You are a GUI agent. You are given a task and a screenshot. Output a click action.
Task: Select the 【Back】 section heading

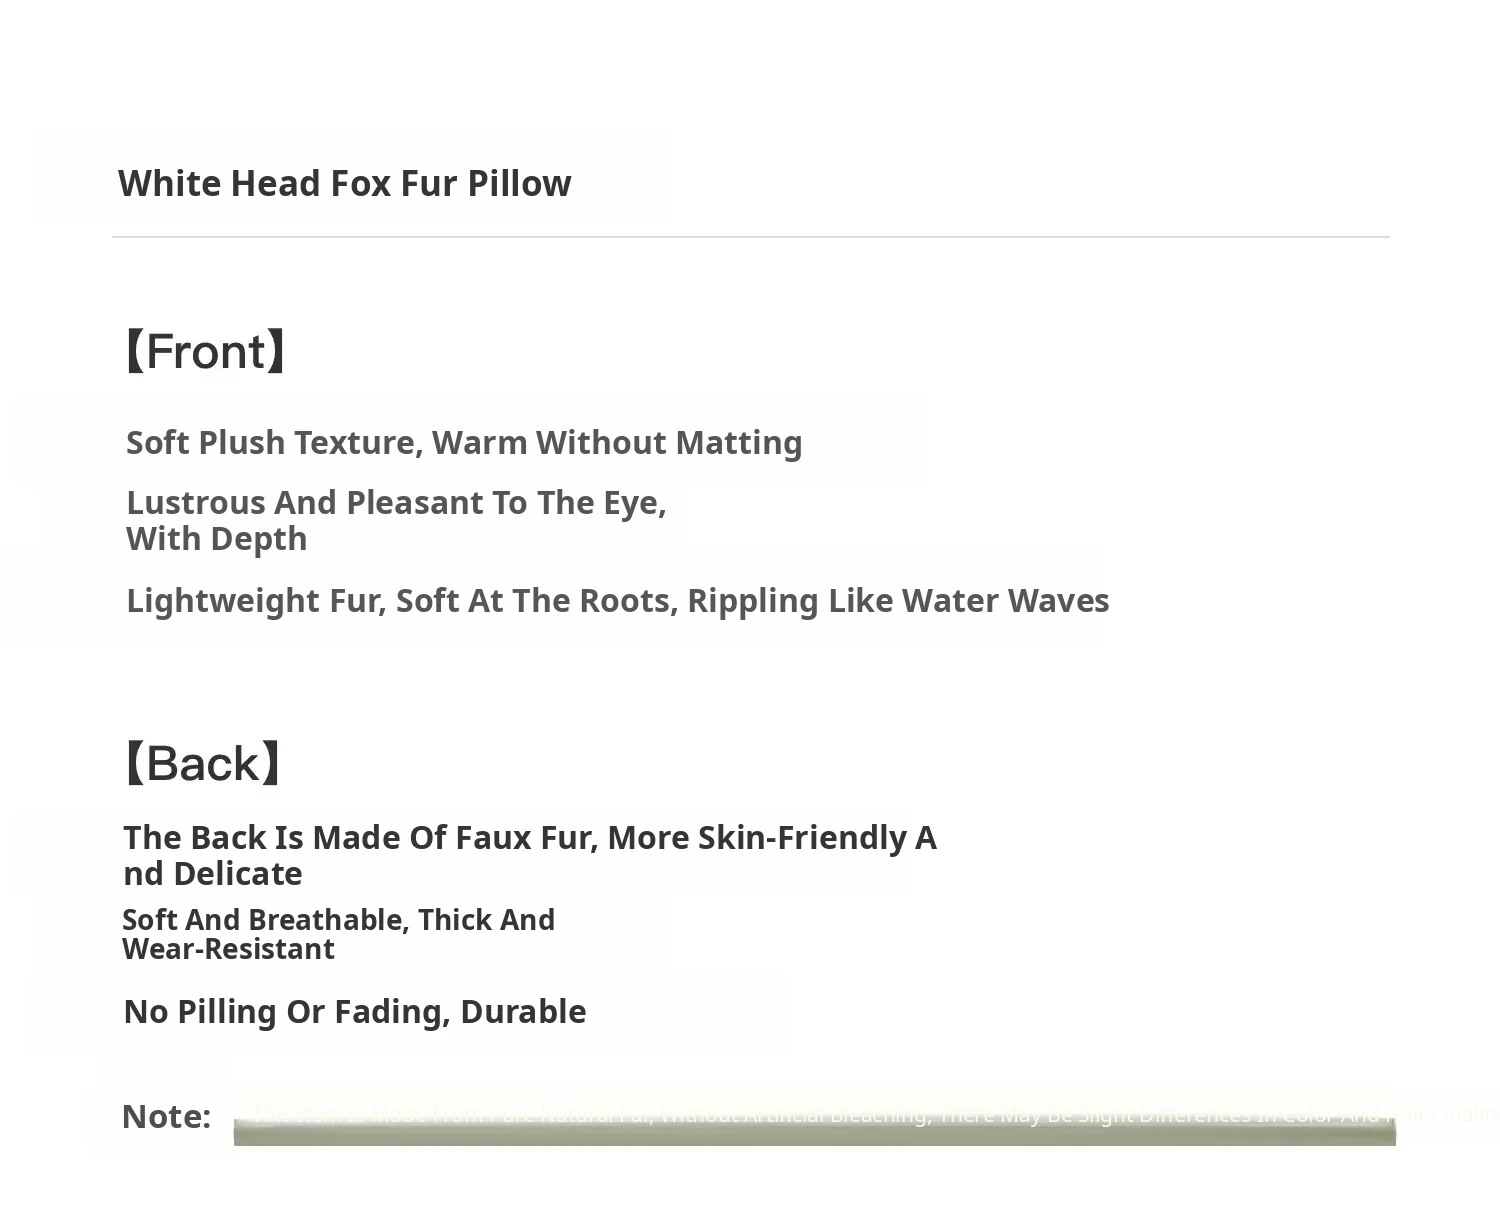203,764
